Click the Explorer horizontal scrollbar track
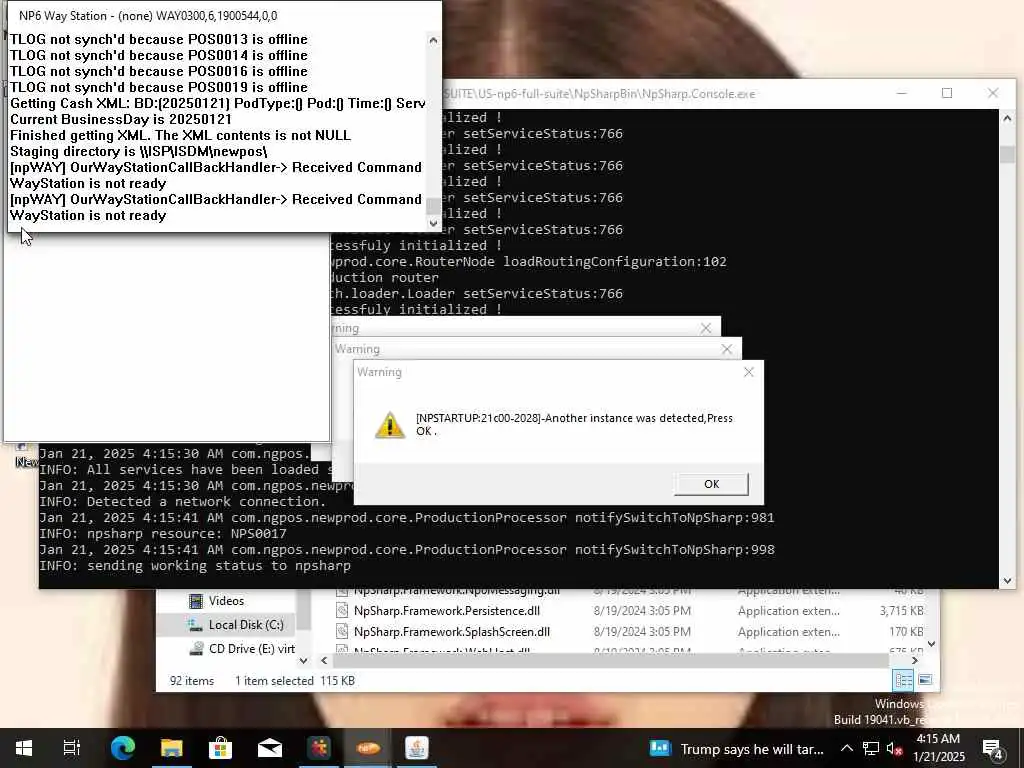The image size is (1024, 768). coord(611,661)
